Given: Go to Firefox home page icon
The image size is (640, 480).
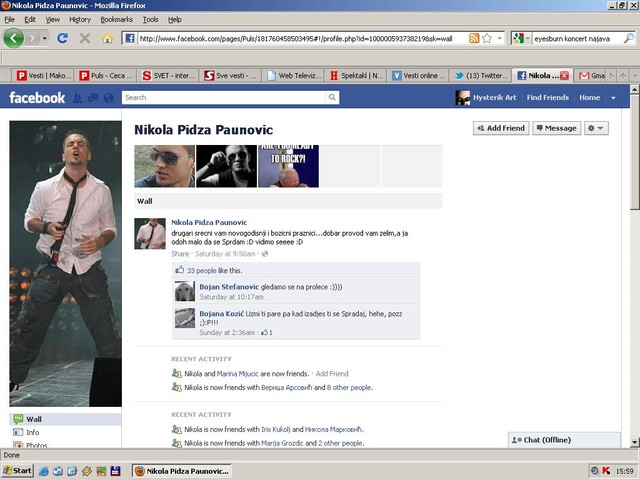Looking at the screenshot, I should click(x=107, y=38).
